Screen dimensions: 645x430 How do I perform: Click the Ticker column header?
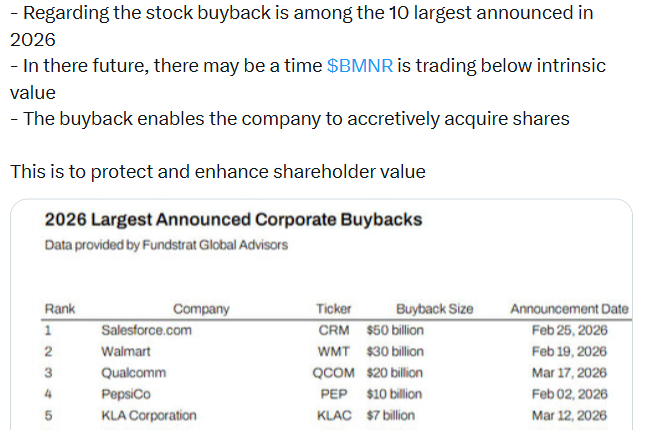[334, 309]
